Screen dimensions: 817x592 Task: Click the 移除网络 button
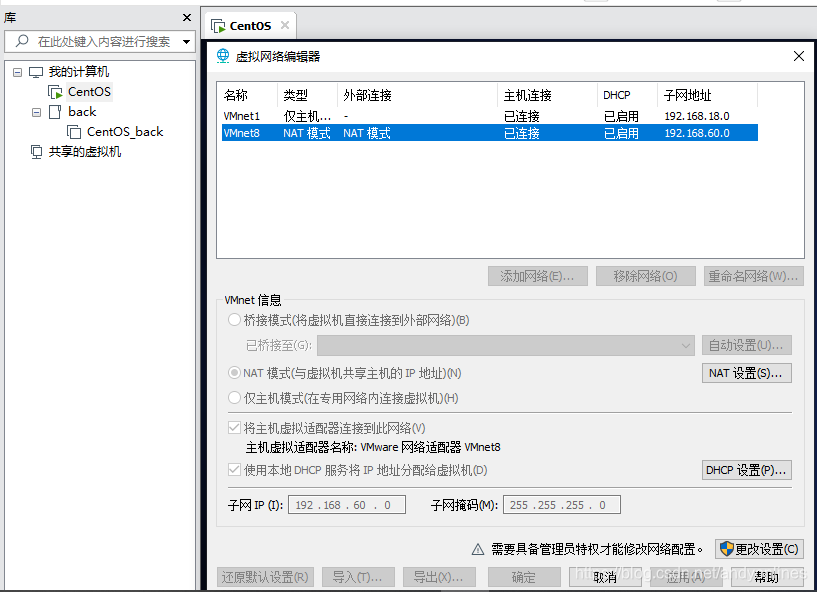click(x=646, y=276)
